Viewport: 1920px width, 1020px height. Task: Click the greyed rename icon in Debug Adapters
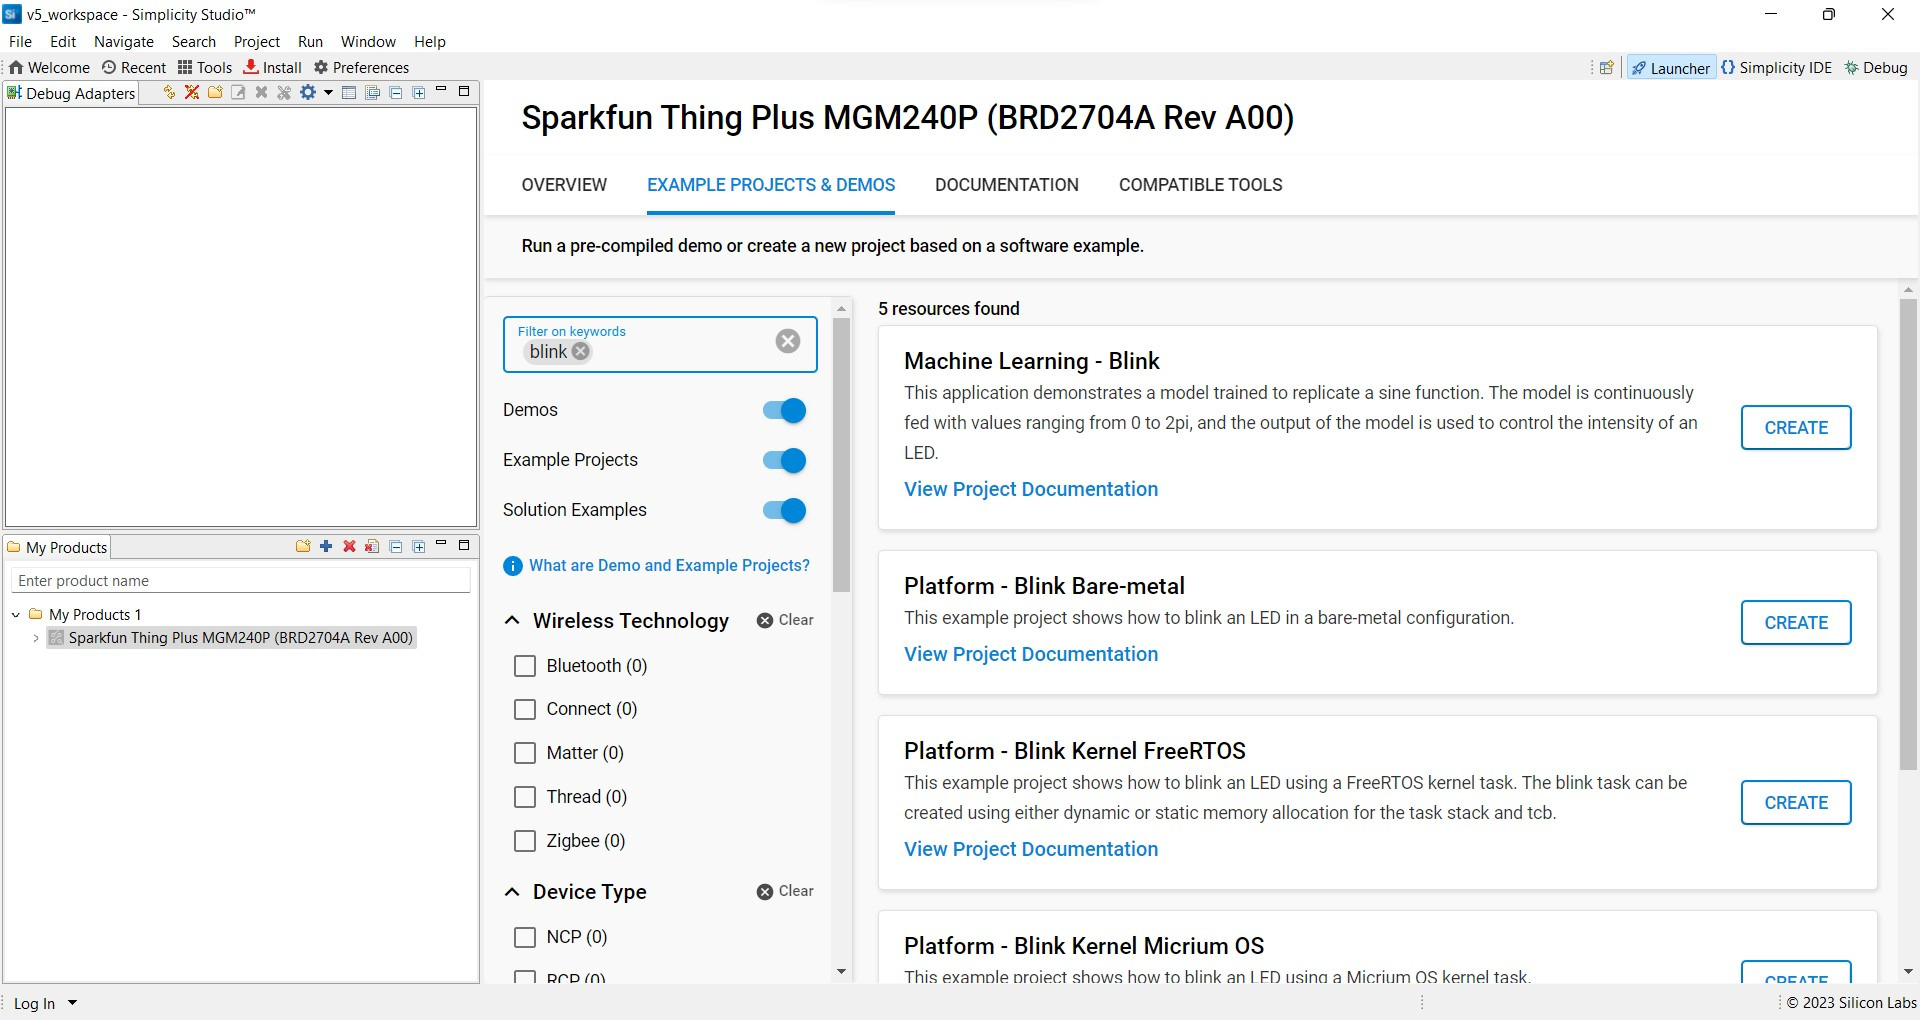238,92
